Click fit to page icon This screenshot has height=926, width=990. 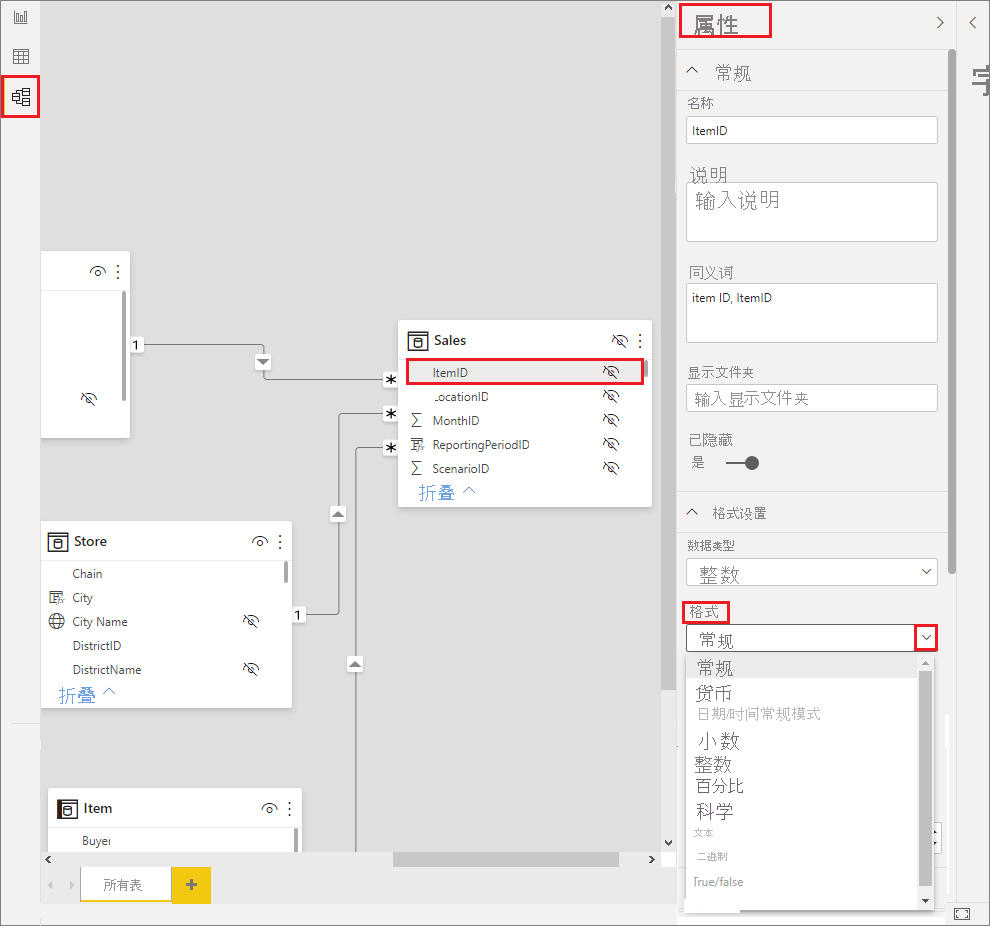pyautogui.click(x=962, y=914)
